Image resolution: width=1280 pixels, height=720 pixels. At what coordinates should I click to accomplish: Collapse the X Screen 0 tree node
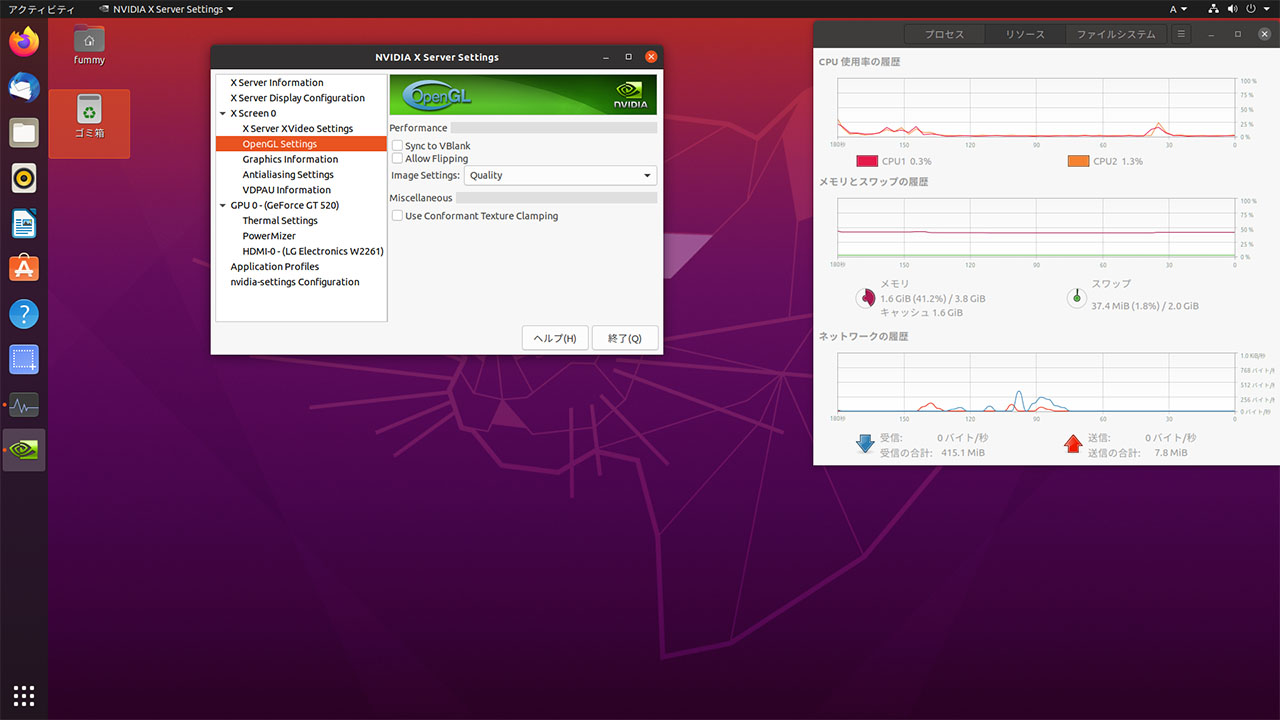[x=222, y=114]
